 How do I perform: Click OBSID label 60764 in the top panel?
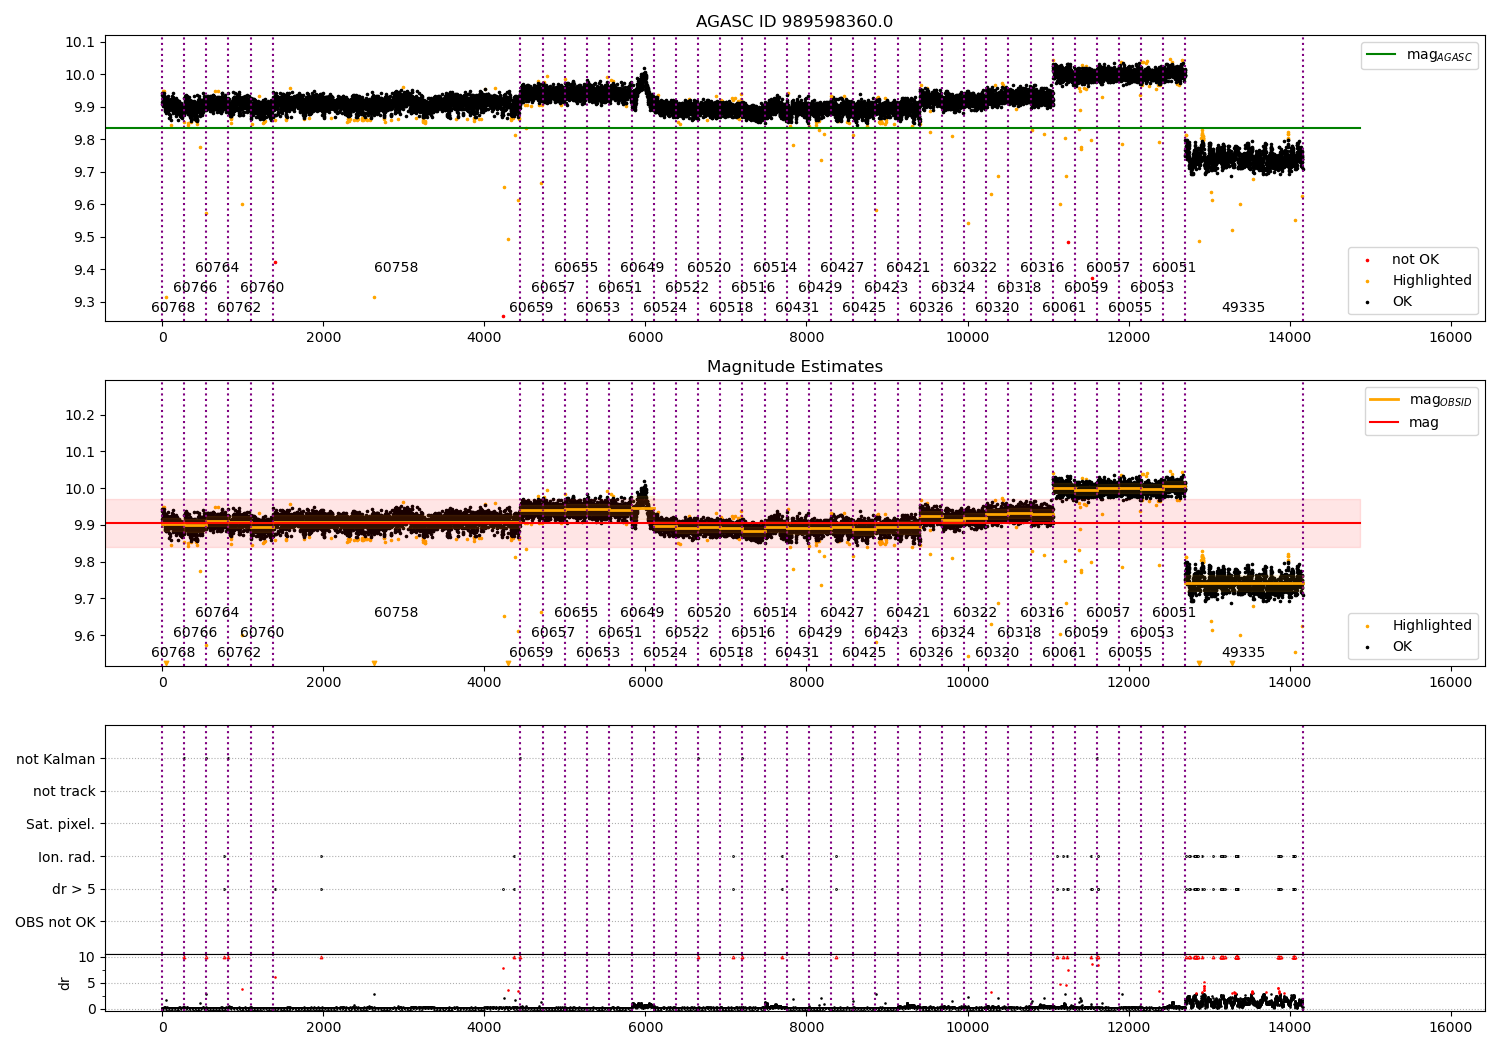tap(217, 268)
